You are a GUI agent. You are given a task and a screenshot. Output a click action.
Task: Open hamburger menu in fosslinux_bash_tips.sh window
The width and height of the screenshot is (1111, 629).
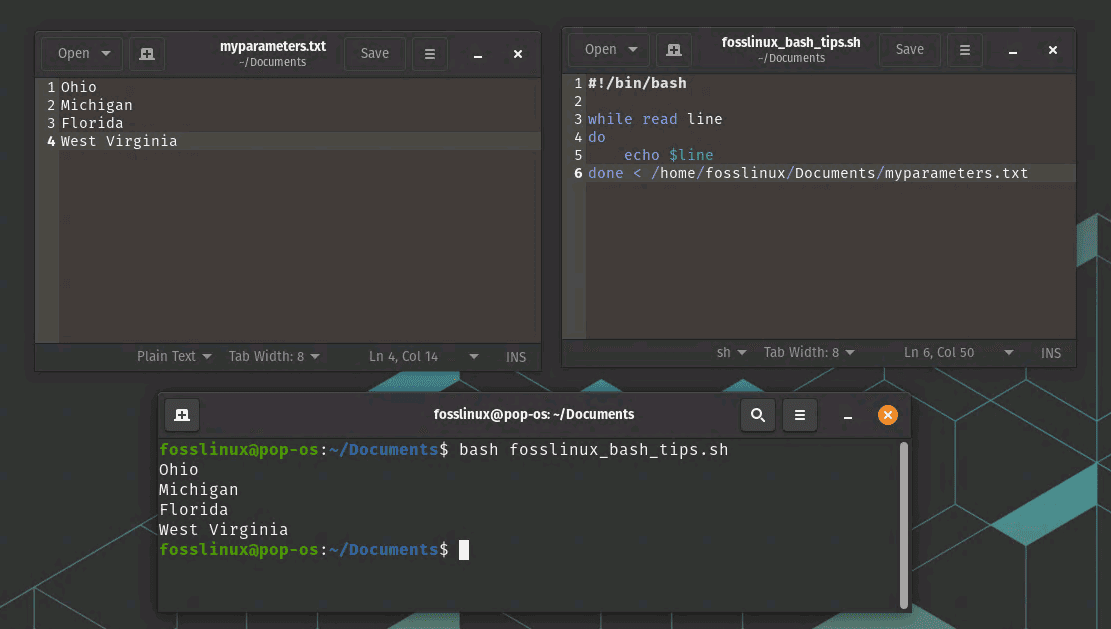(964, 50)
